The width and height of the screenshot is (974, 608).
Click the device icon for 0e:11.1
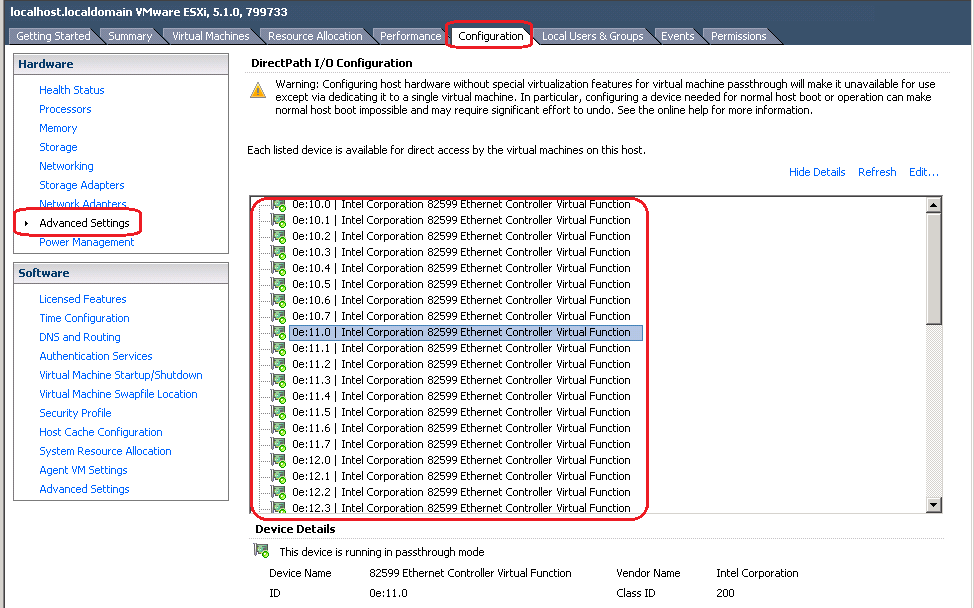tap(279, 349)
